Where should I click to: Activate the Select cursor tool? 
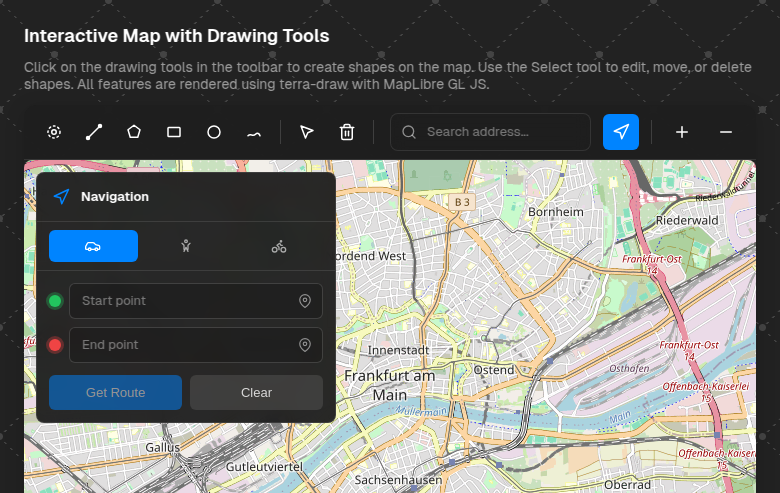(307, 132)
